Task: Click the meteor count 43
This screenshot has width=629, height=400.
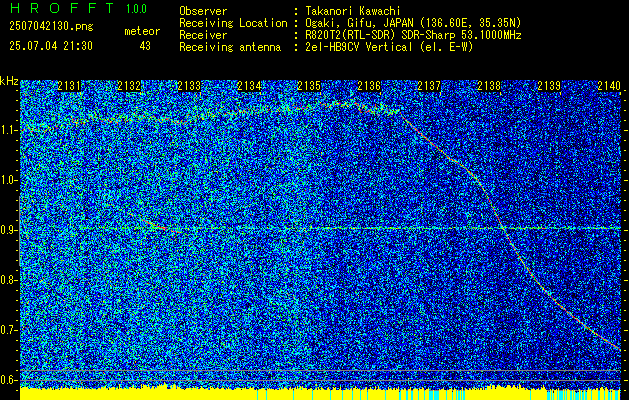Action: click(145, 46)
